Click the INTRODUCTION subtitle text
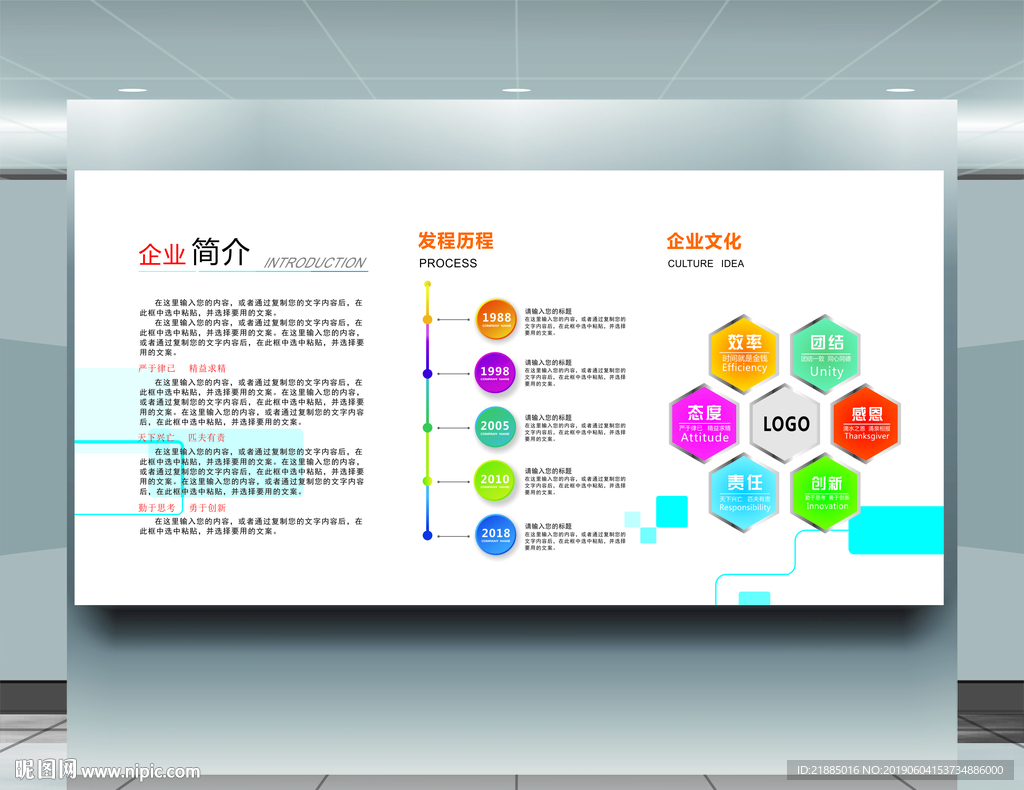1024x790 pixels. point(315,262)
